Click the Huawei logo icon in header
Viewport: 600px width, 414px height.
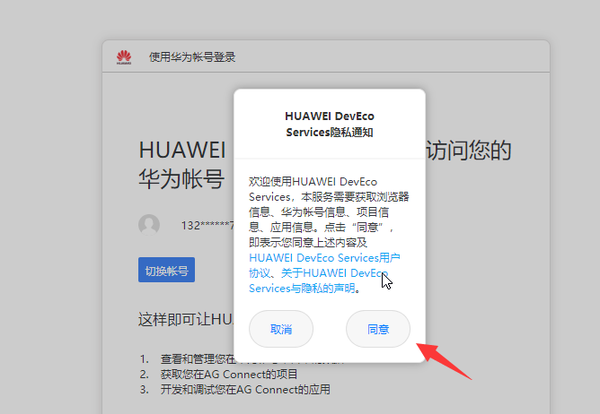pos(124,57)
